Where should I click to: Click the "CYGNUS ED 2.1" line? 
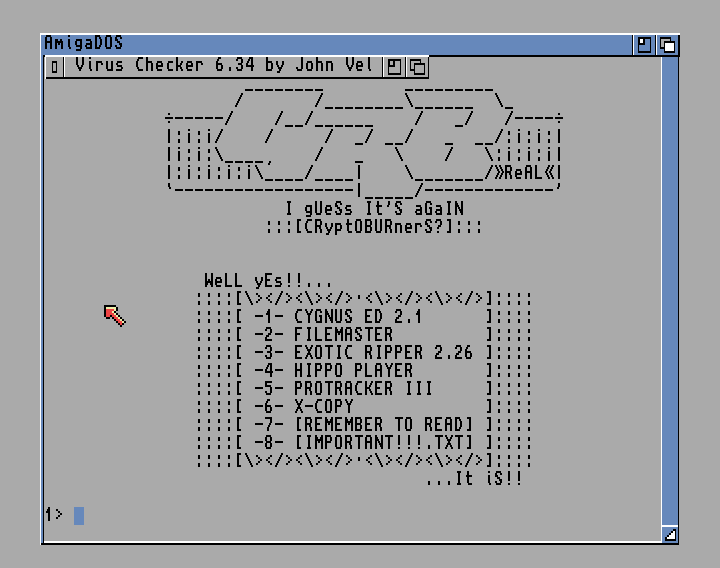(358, 316)
